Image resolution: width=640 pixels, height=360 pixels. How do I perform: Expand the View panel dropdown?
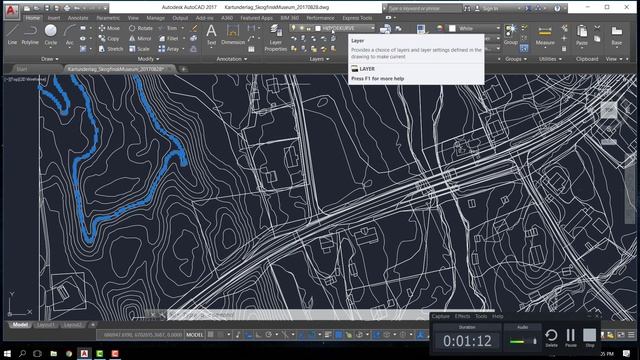[x=614, y=59]
